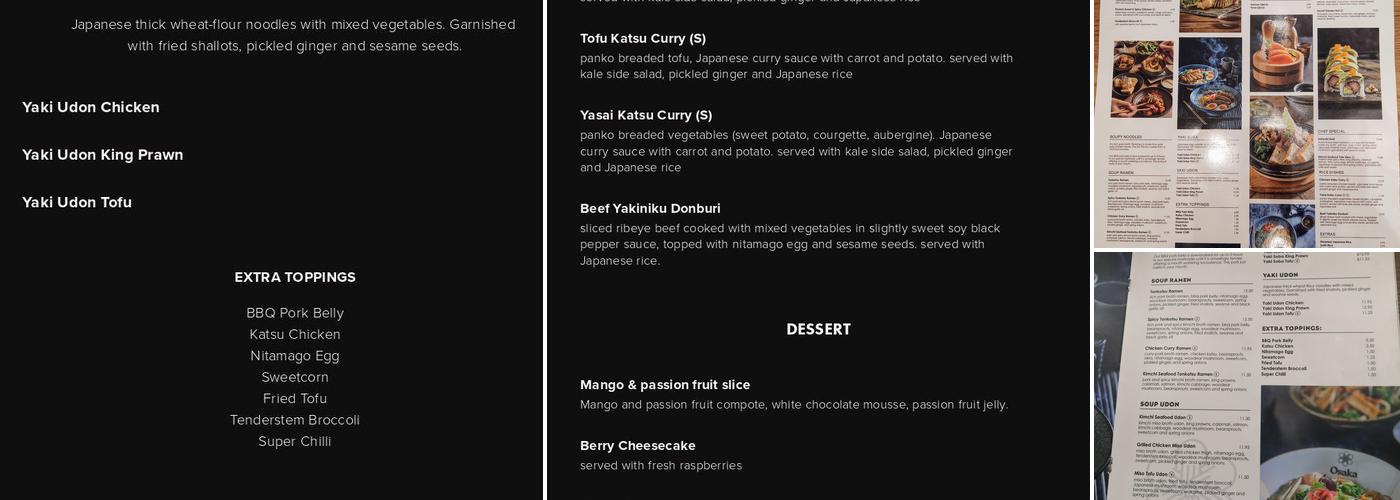Click the Beef Yakiniku Donburi description text
The width and height of the screenshot is (1400, 500).
[790, 244]
